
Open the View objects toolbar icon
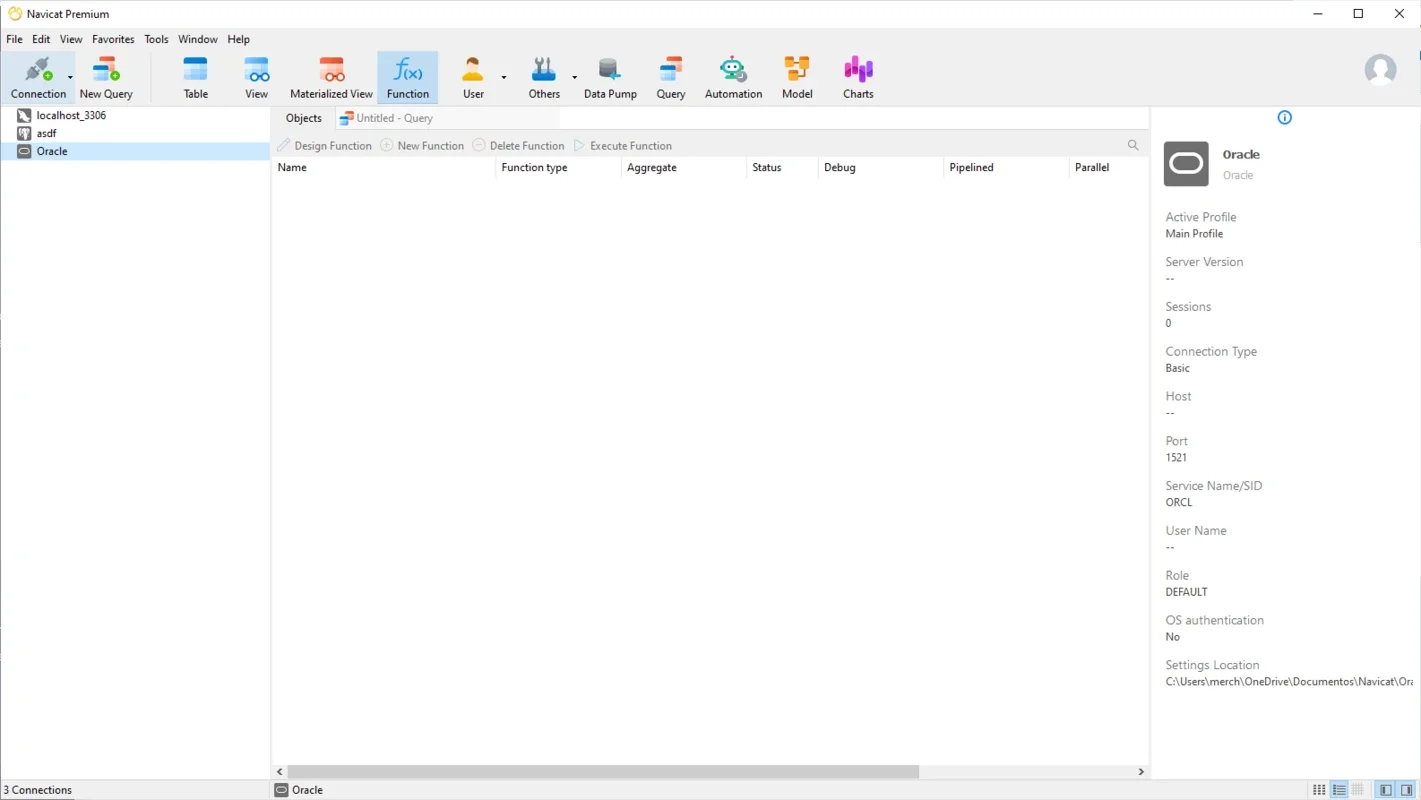pyautogui.click(x=257, y=78)
